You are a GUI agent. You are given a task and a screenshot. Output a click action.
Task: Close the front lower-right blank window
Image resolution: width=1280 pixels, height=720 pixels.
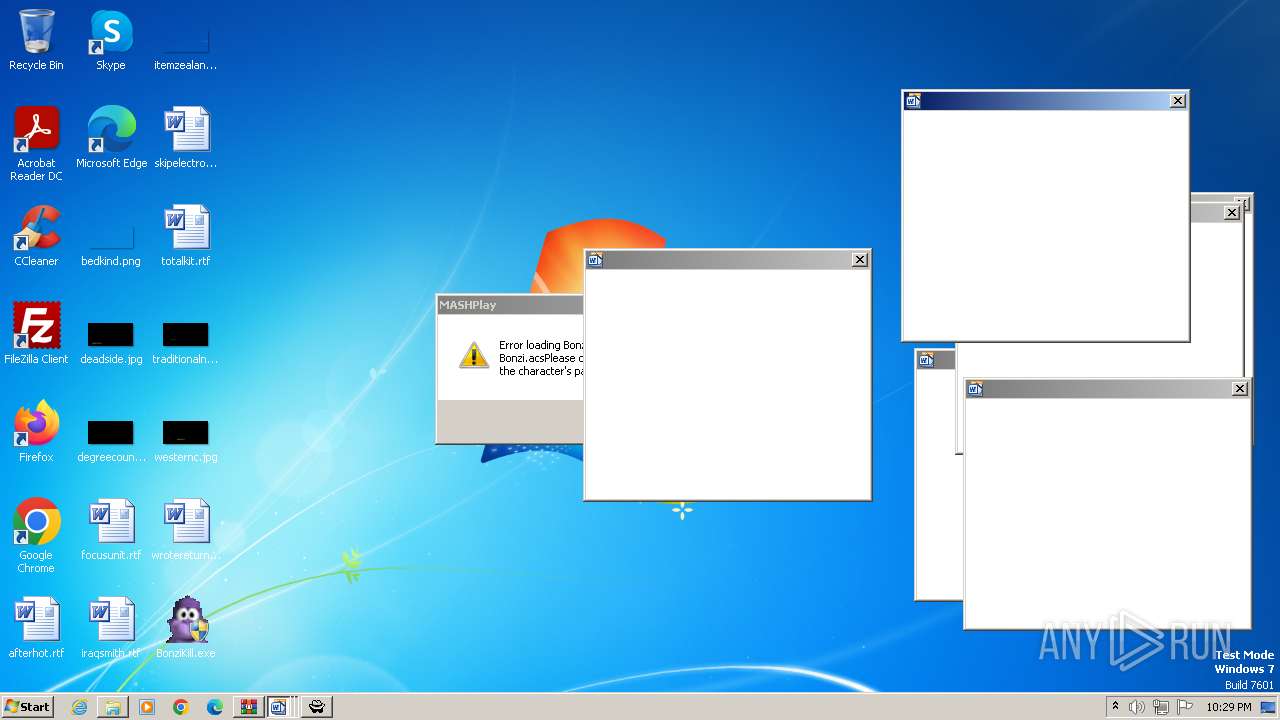point(1240,389)
